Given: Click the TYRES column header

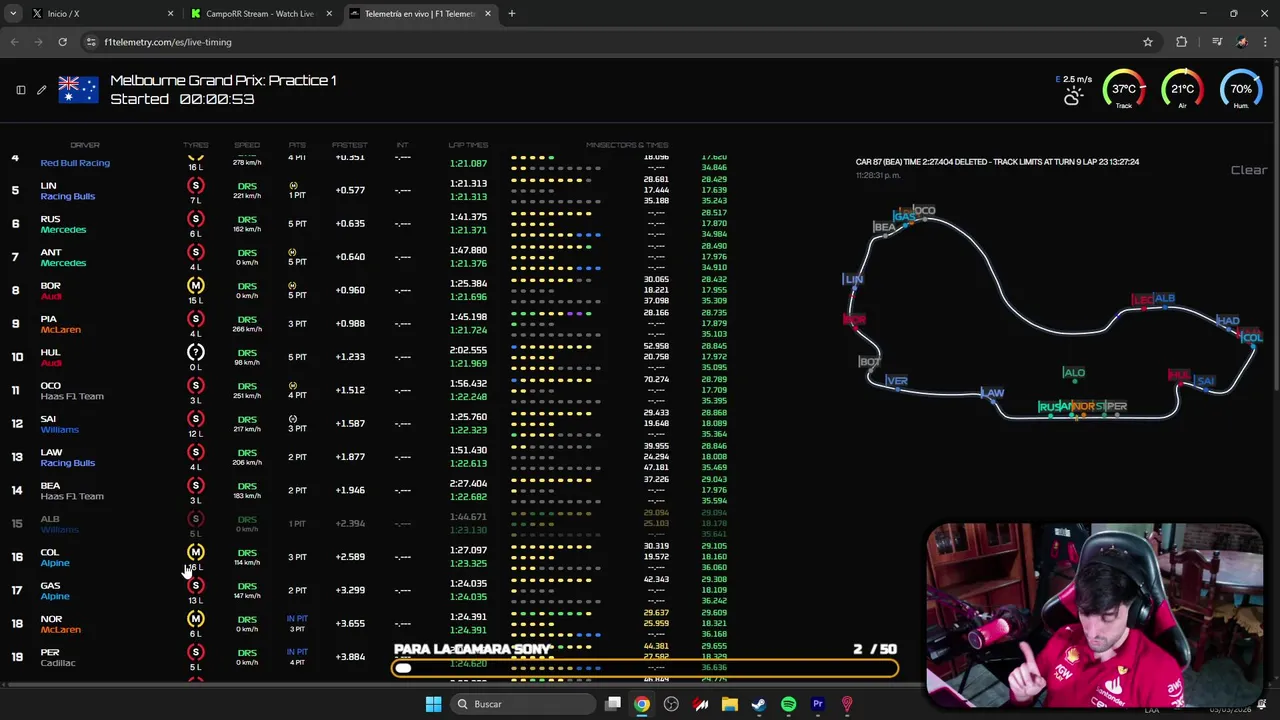Looking at the screenshot, I should (196, 145).
